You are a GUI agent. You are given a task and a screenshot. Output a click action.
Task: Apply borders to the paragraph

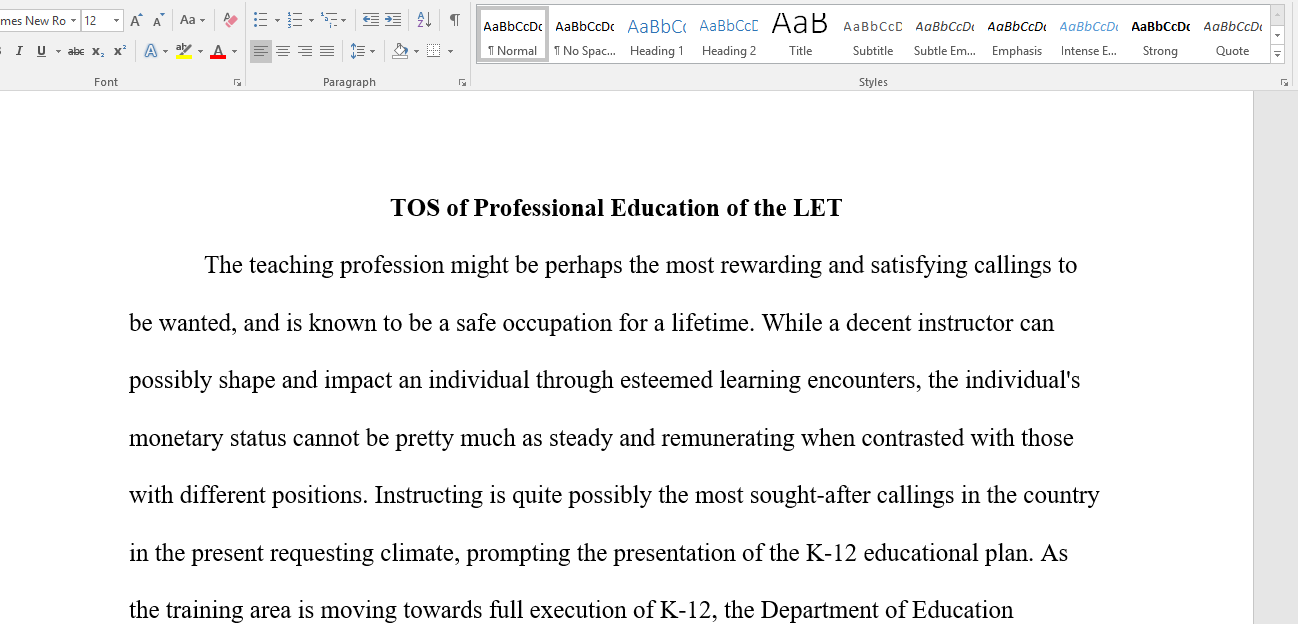(x=433, y=51)
